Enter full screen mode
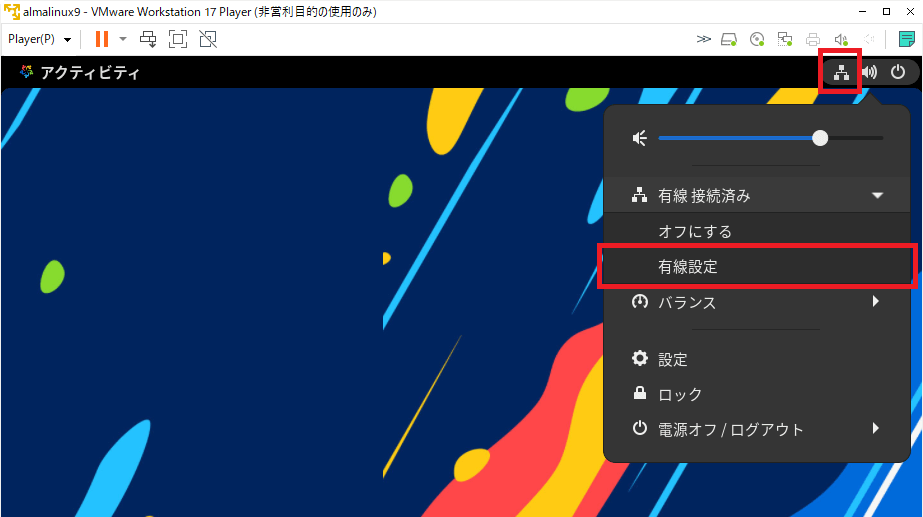 pos(178,39)
